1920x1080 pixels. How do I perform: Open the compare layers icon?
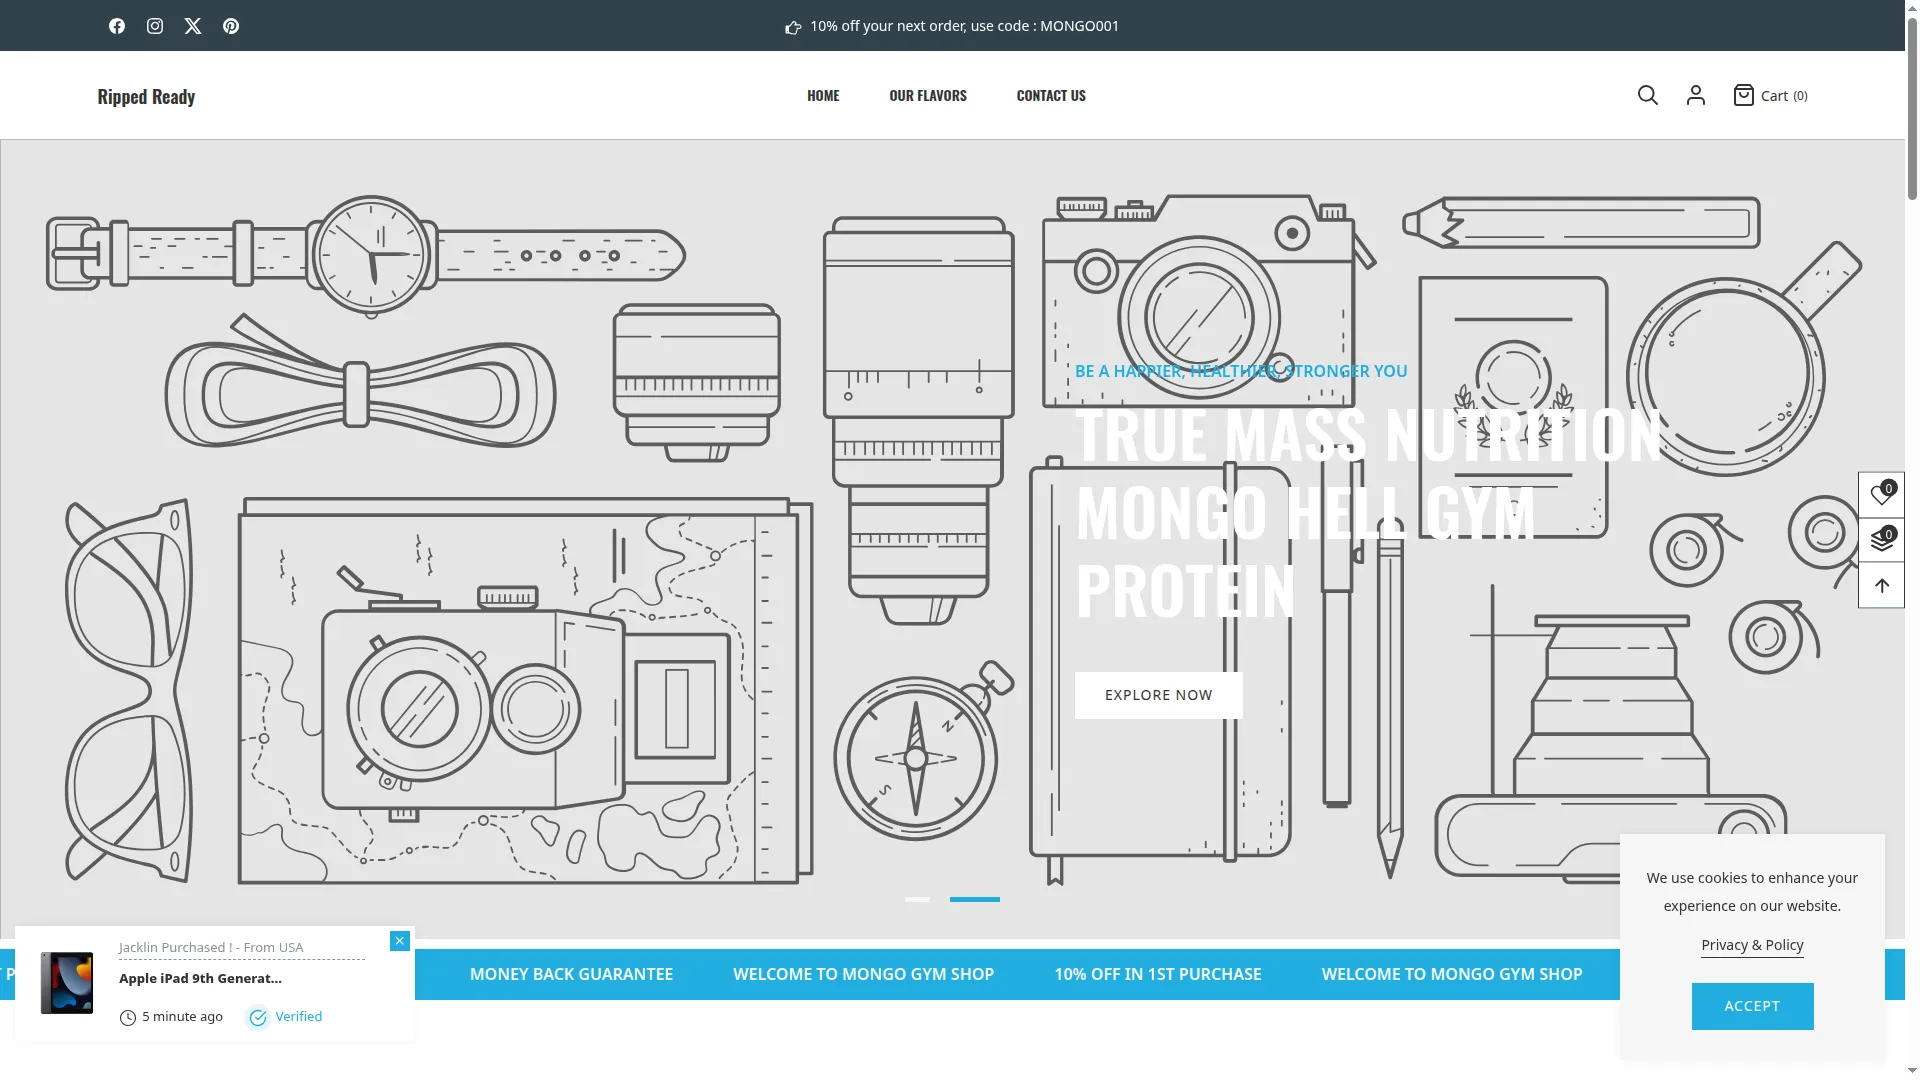pyautogui.click(x=1881, y=540)
